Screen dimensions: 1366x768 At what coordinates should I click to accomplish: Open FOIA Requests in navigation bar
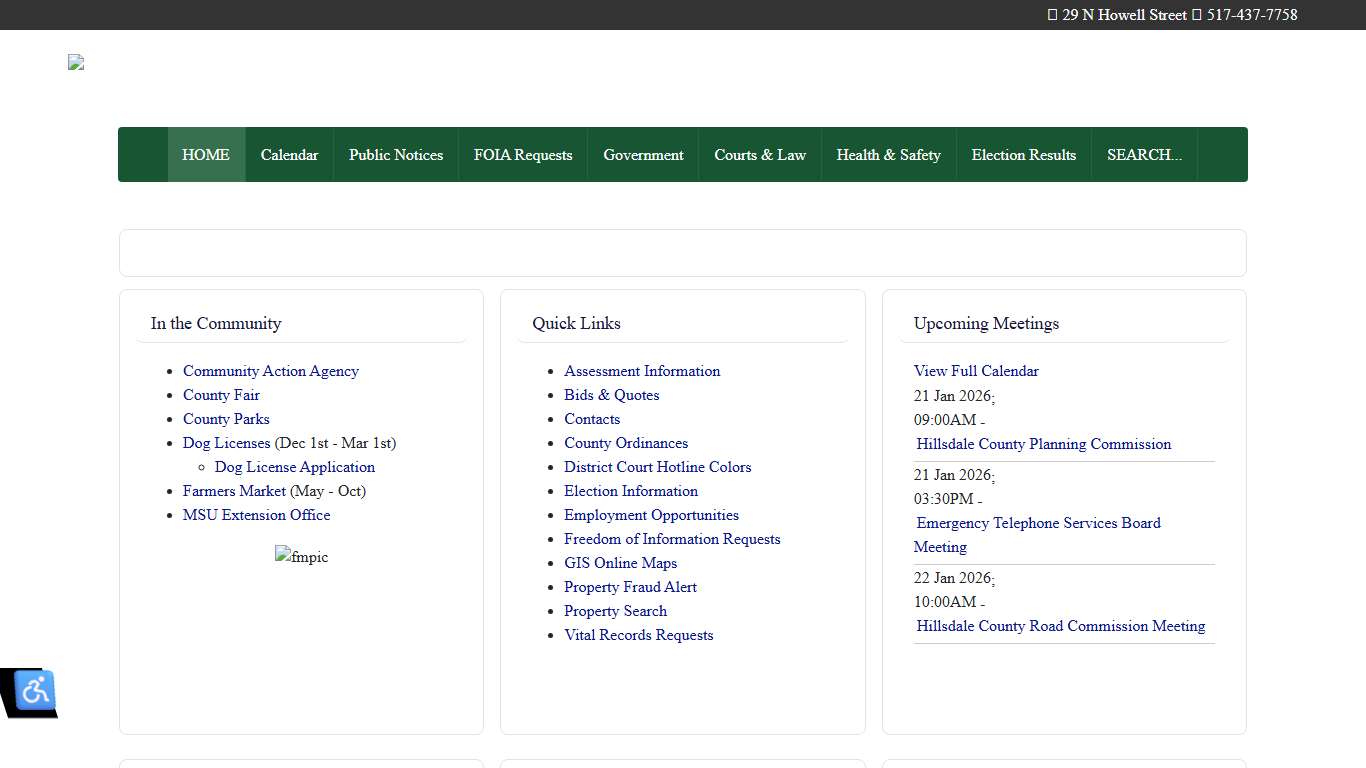523,155
